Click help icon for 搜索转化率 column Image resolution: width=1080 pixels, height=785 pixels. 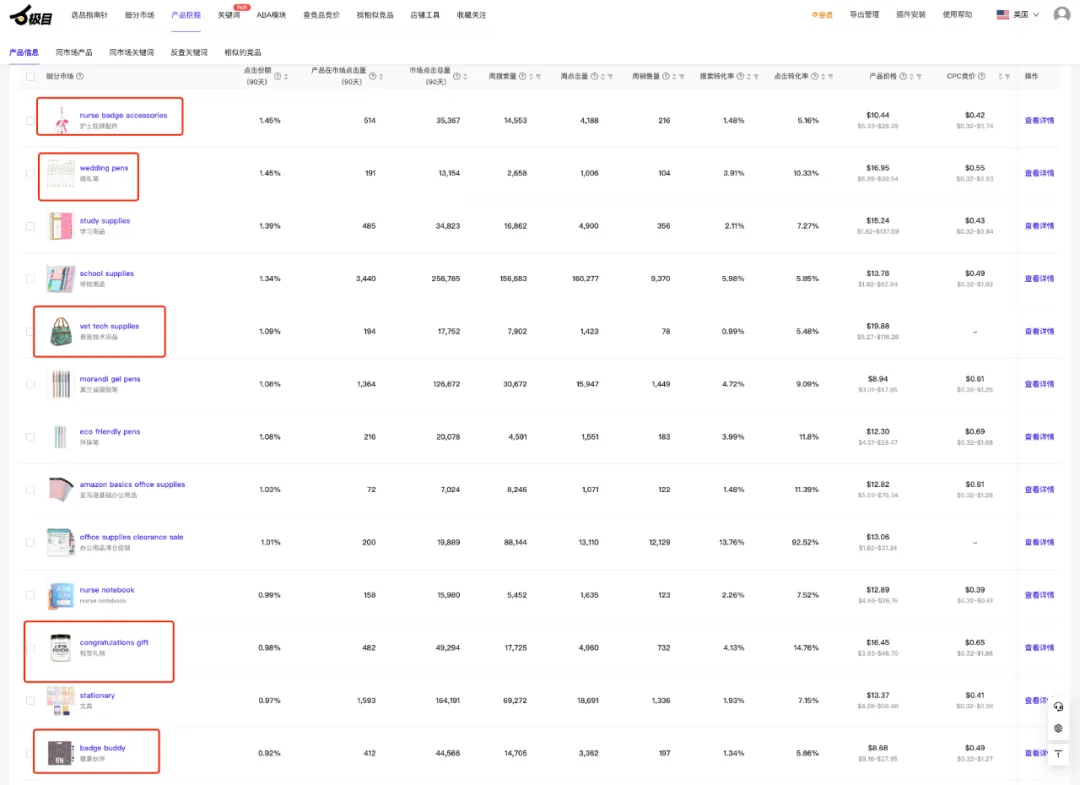(740, 76)
